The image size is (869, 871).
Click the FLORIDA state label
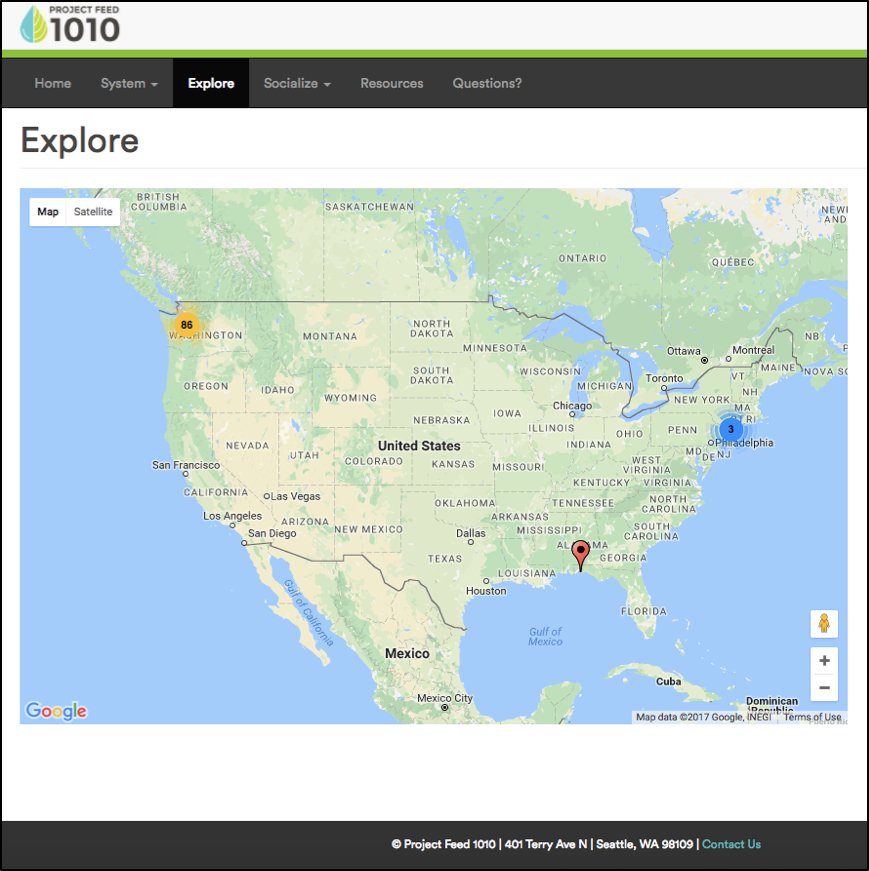pyautogui.click(x=643, y=612)
